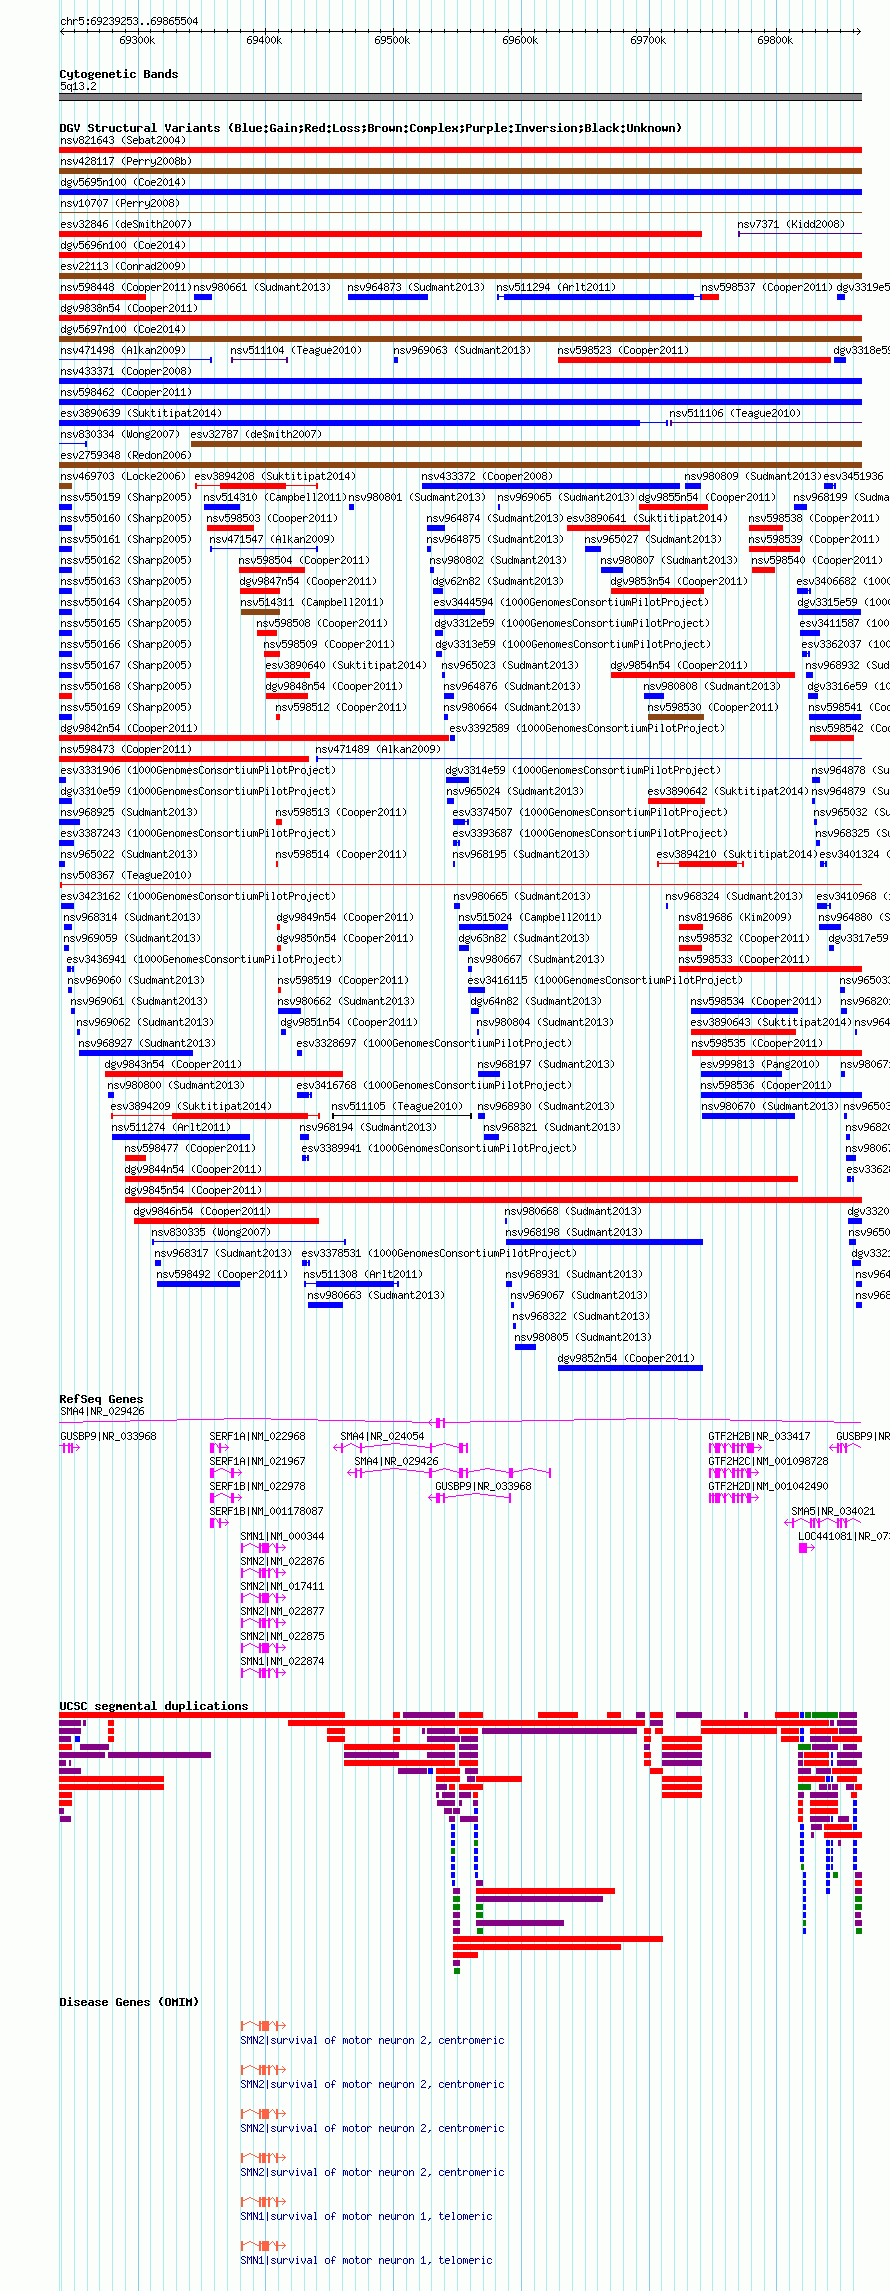Select variant nsv10707 (Perry2008)
The height and width of the screenshot is (2291, 890).
(119, 203)
